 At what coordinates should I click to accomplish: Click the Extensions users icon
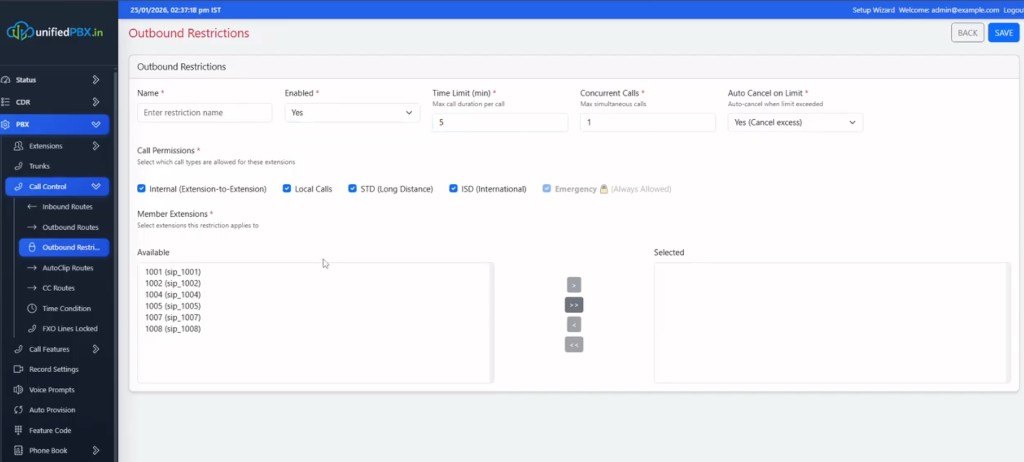[18, 146]
